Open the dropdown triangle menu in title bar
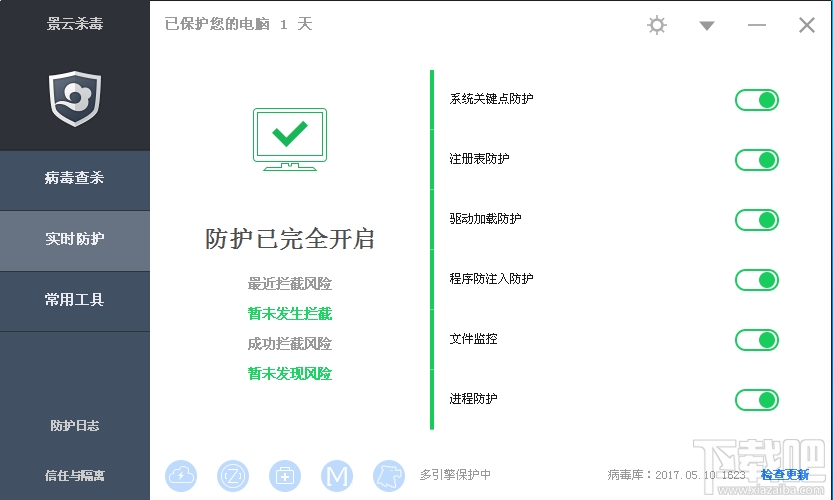 tap(707, 26)
